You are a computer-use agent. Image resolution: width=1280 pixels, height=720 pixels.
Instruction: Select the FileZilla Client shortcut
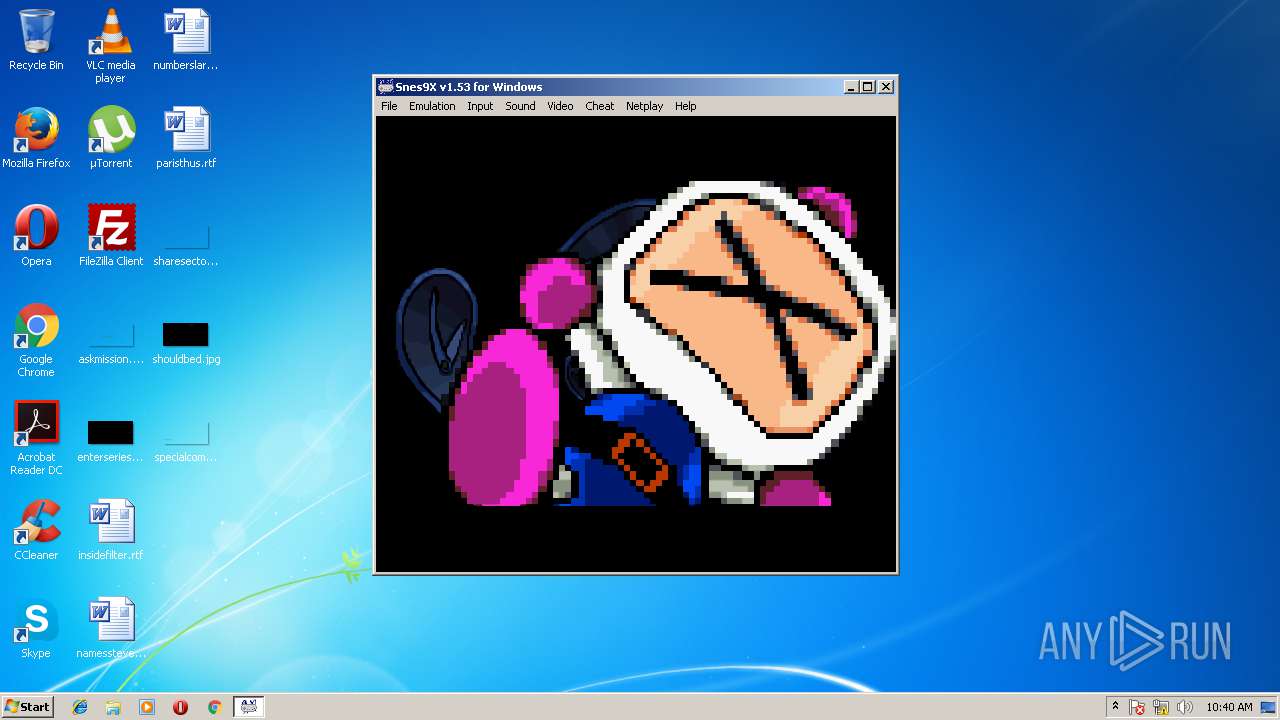pos(111,236)
